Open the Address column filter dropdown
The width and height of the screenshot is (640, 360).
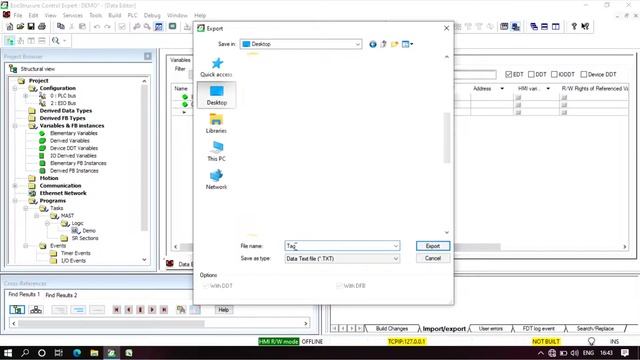click(x=502, y=89)
